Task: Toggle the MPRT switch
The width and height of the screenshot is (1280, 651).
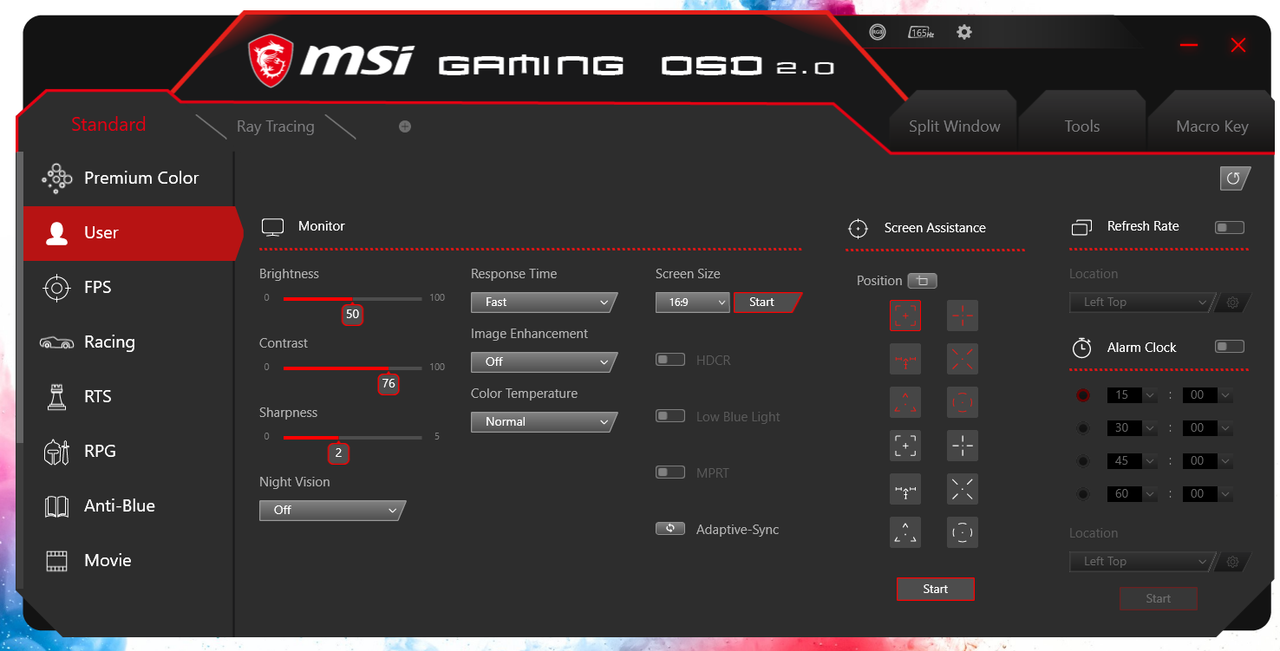Action: 670,472
